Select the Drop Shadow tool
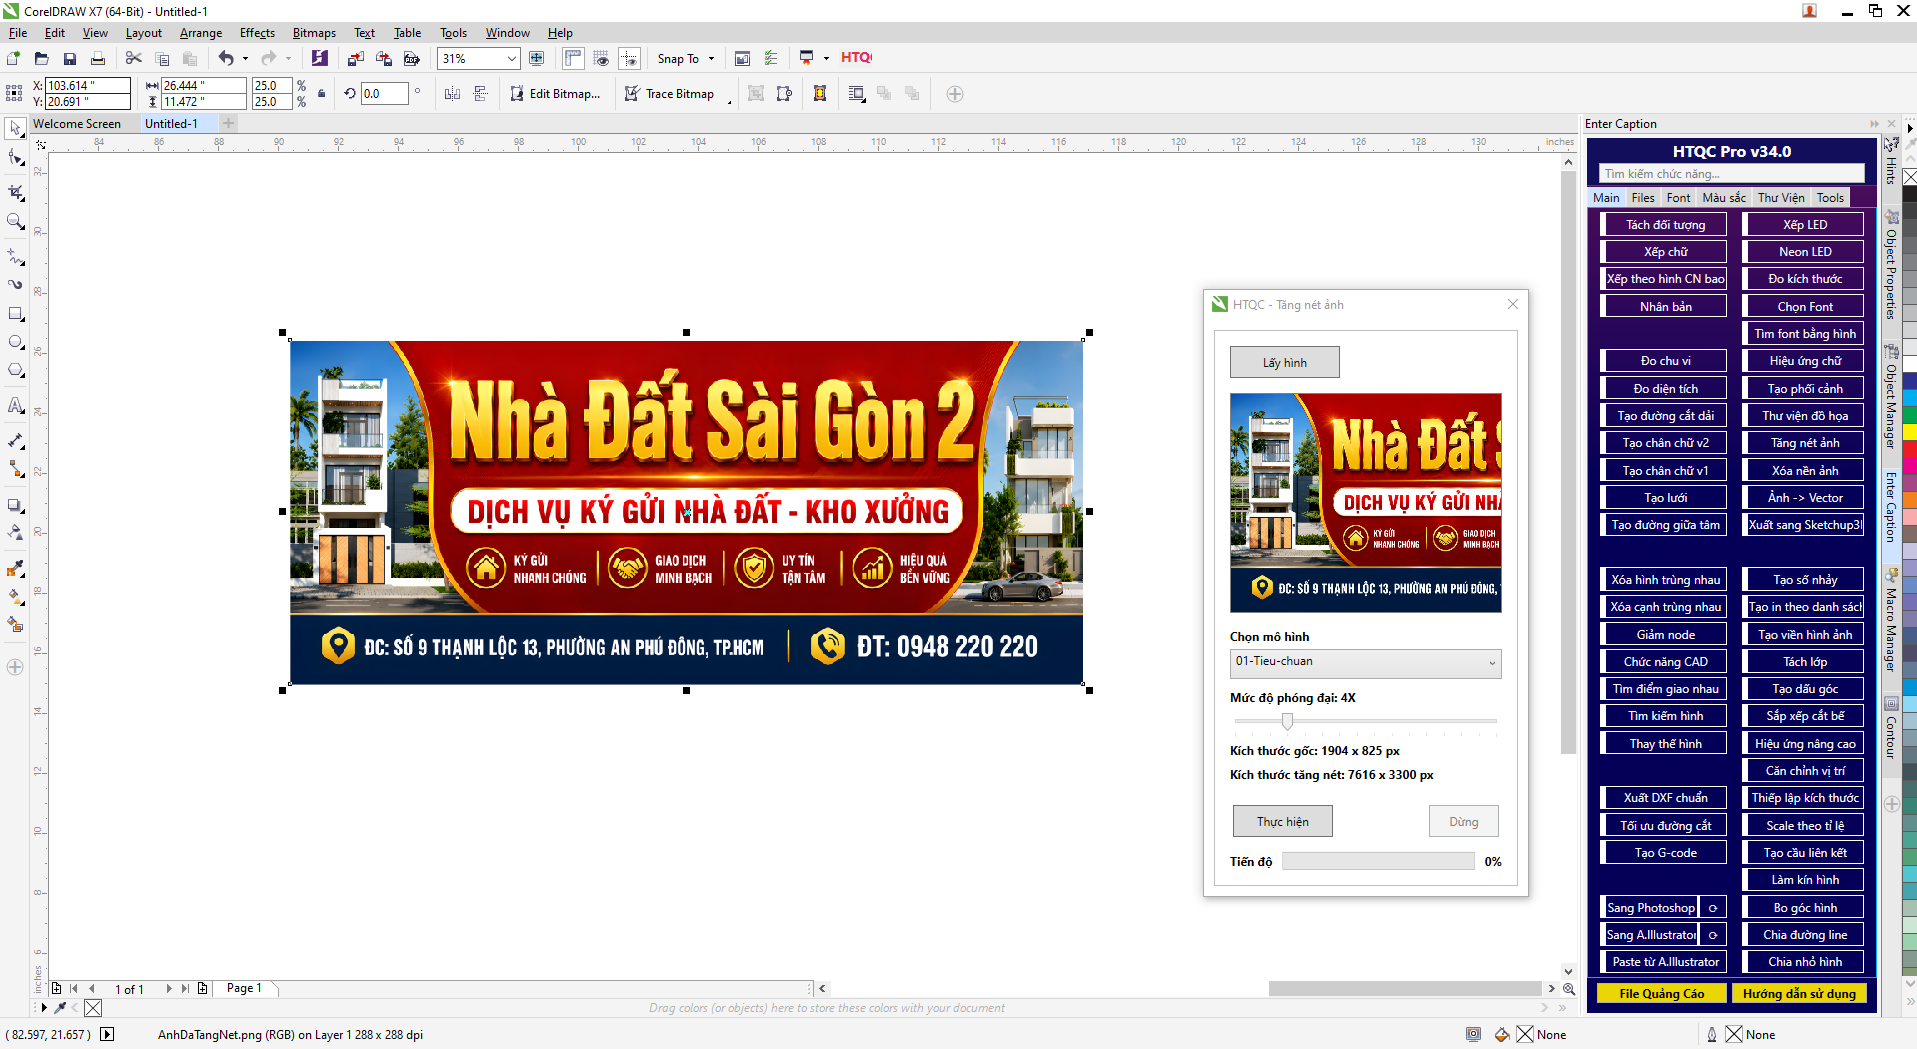The width and height of the screenshot is (1917, 1049). point(15,505)
